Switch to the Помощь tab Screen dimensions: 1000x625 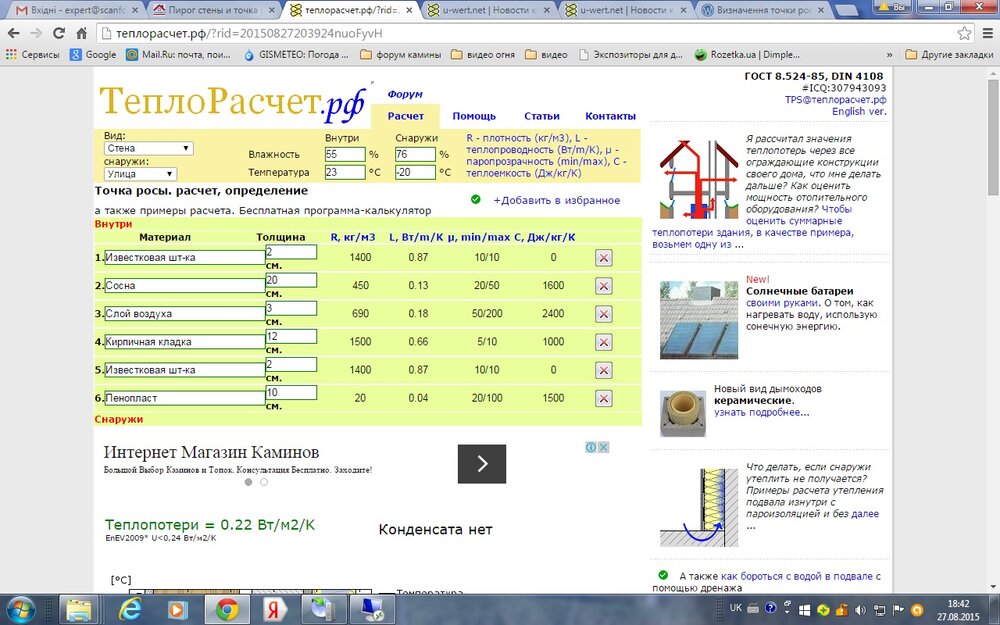[x=474, y=115]
